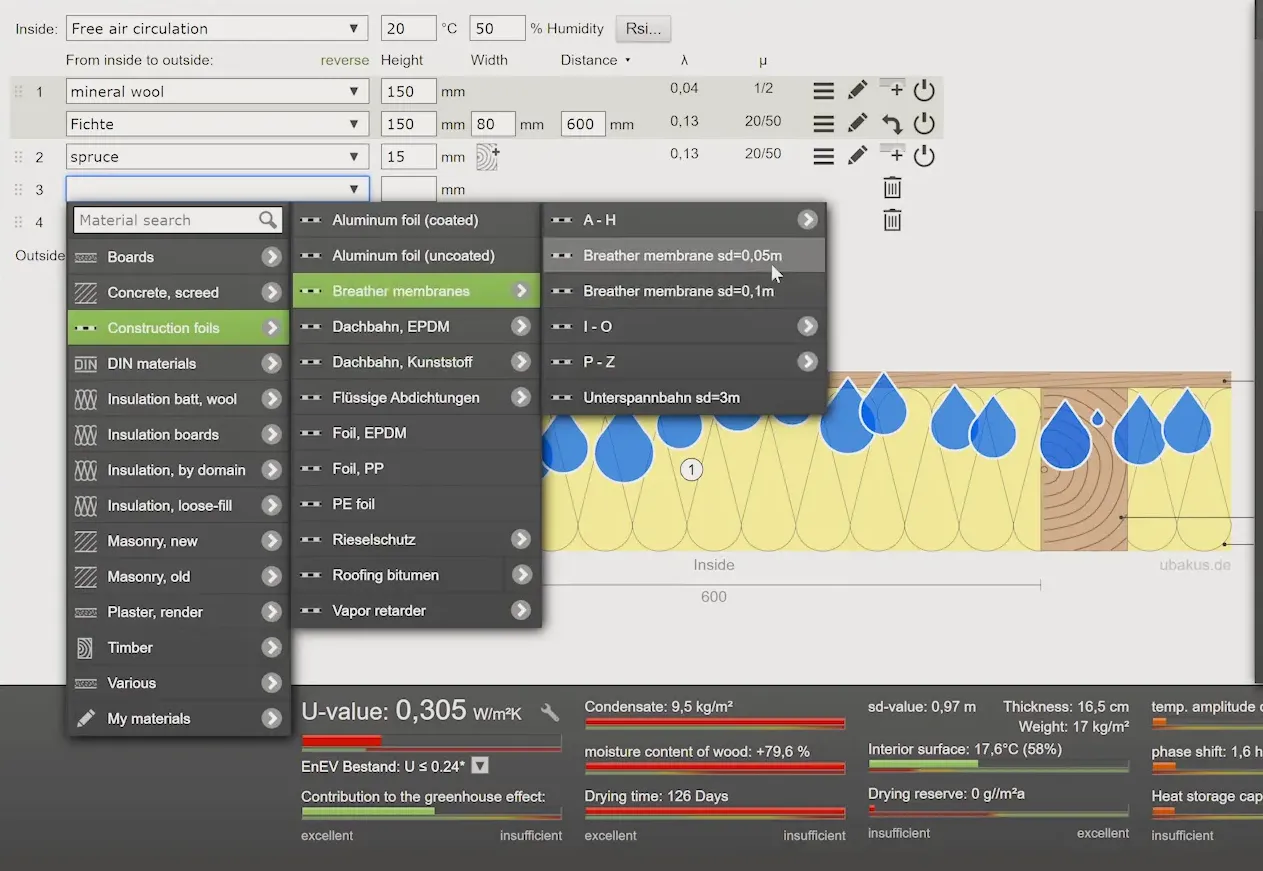
Task: Open the Free air circulation dropdown
Action: coord(217,29)
